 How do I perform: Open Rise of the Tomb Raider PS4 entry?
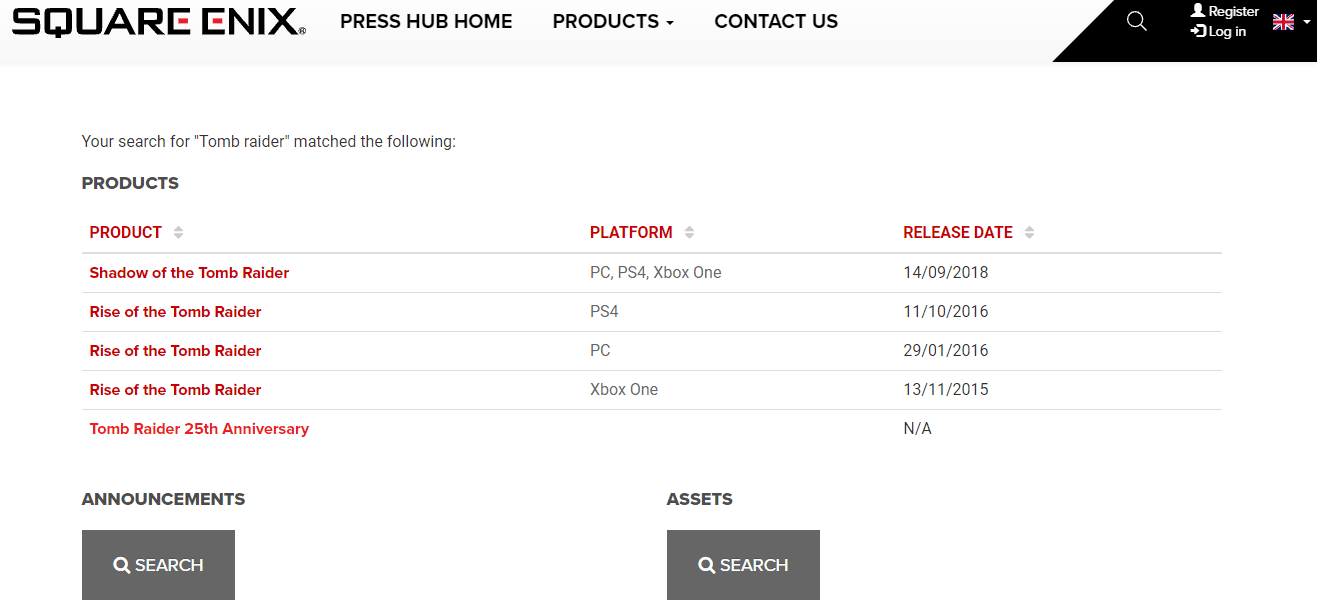click(175, 311)
